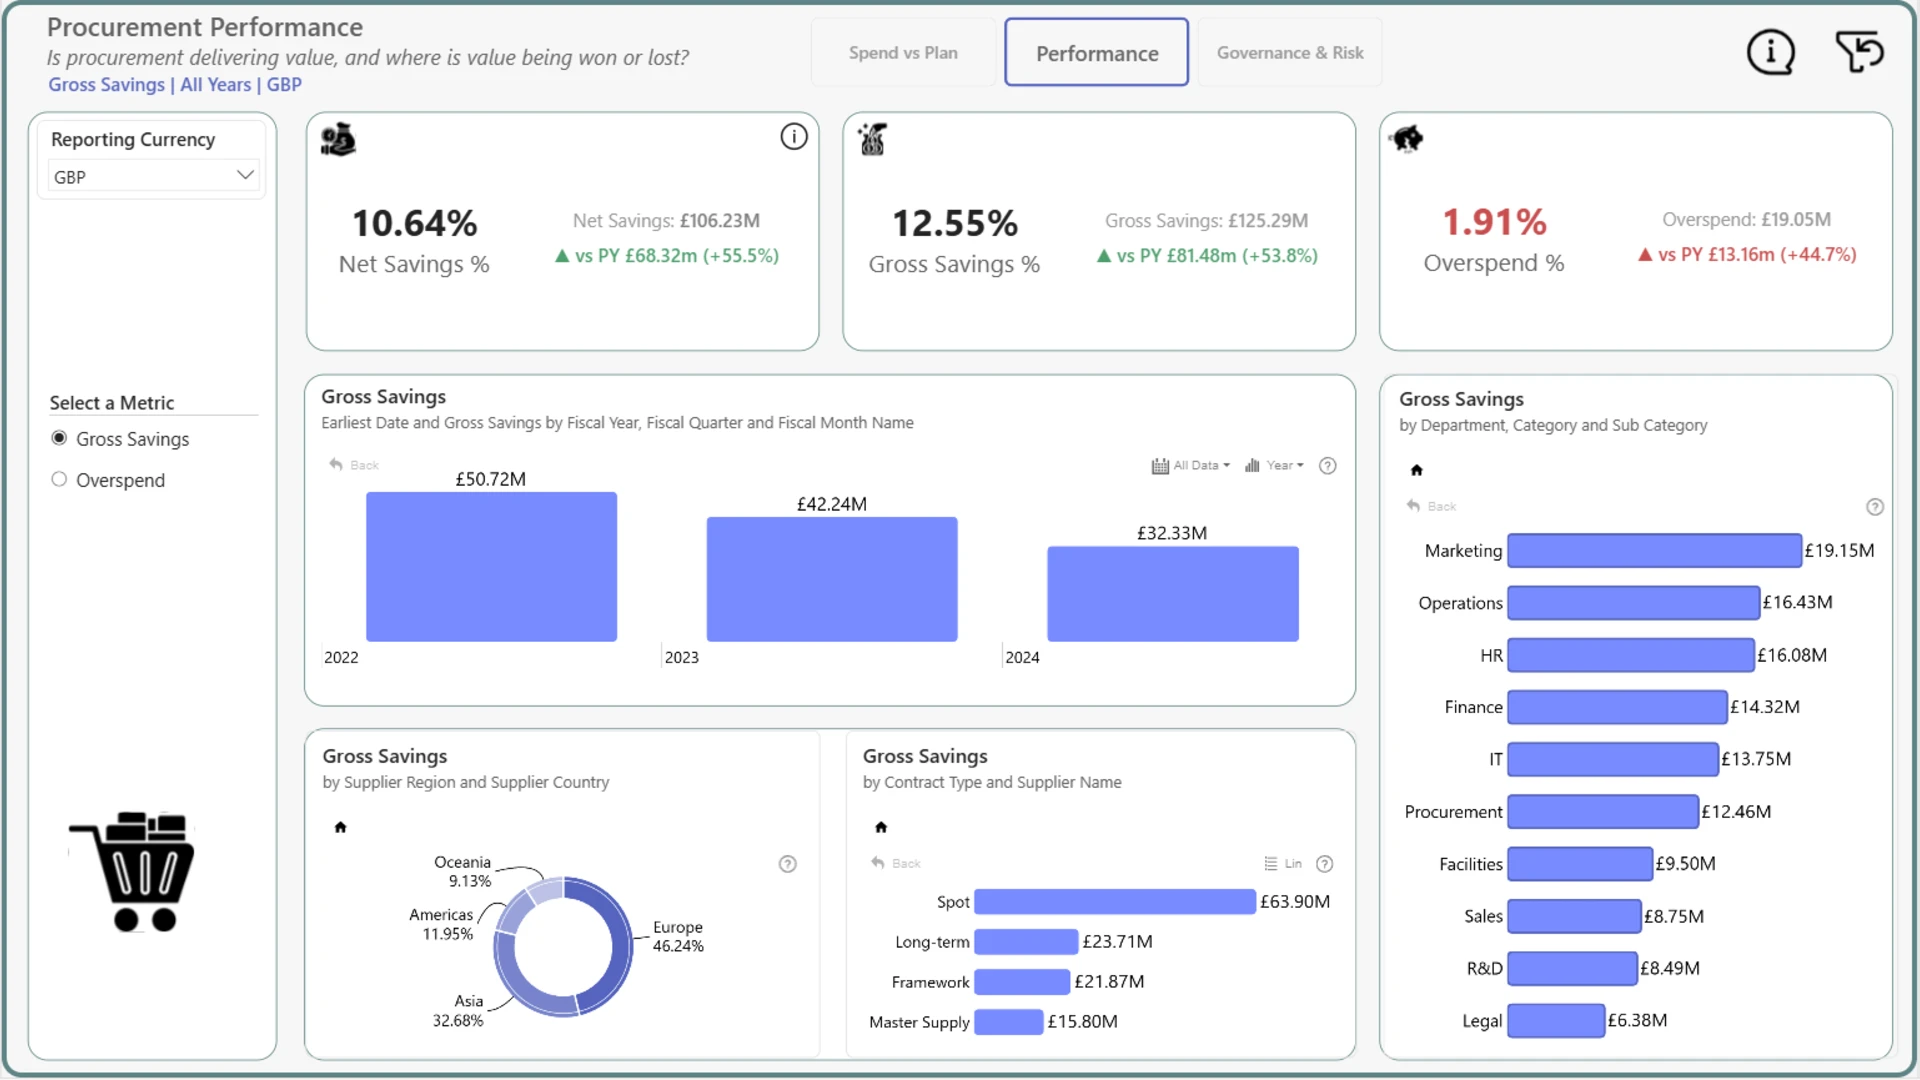Click the piggy bank Overspend icon
This screenshot has height=1080, width=1920.
coord(1408,139)
